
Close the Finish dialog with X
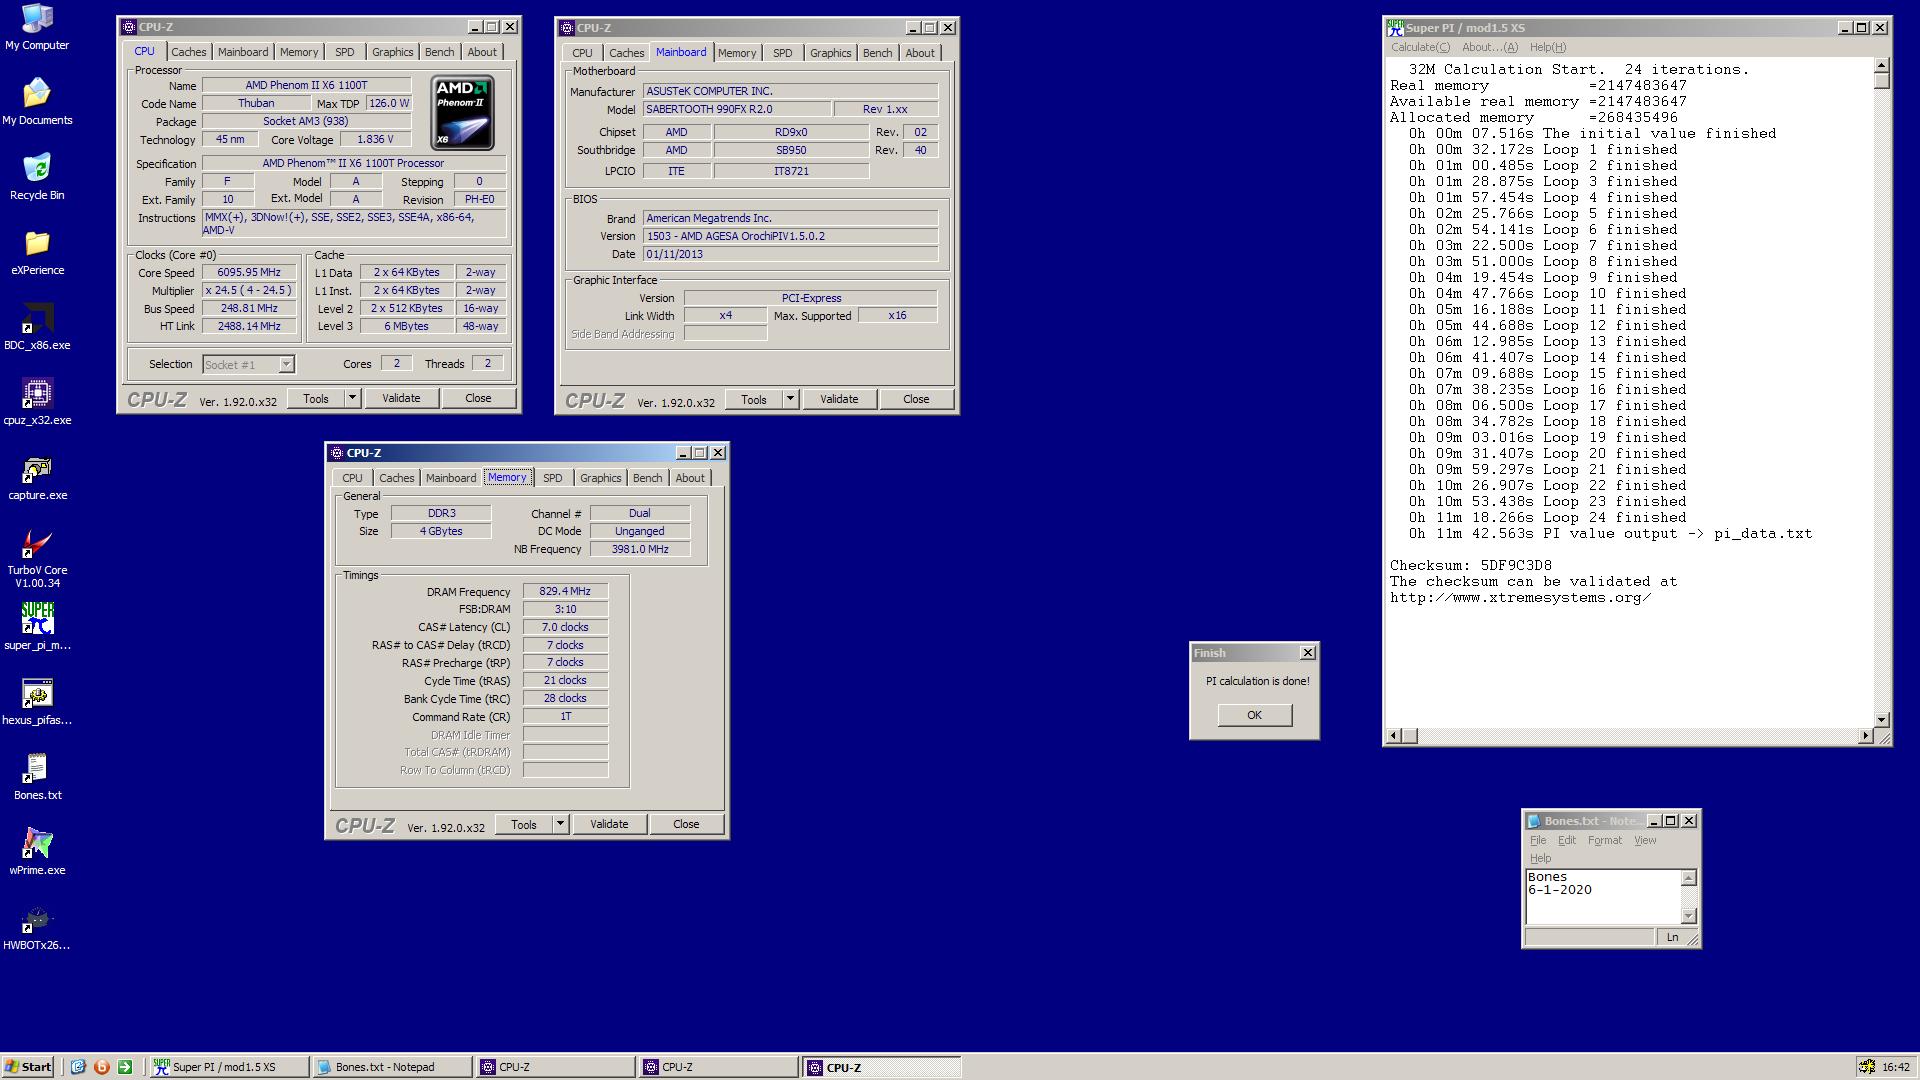point(1307,652)
